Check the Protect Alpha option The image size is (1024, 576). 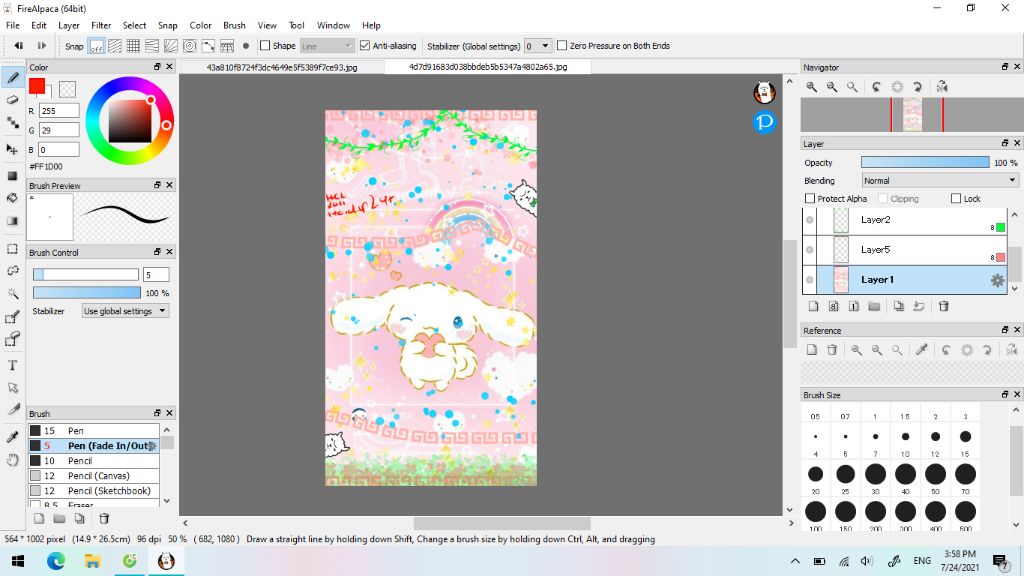click(810, 199)
